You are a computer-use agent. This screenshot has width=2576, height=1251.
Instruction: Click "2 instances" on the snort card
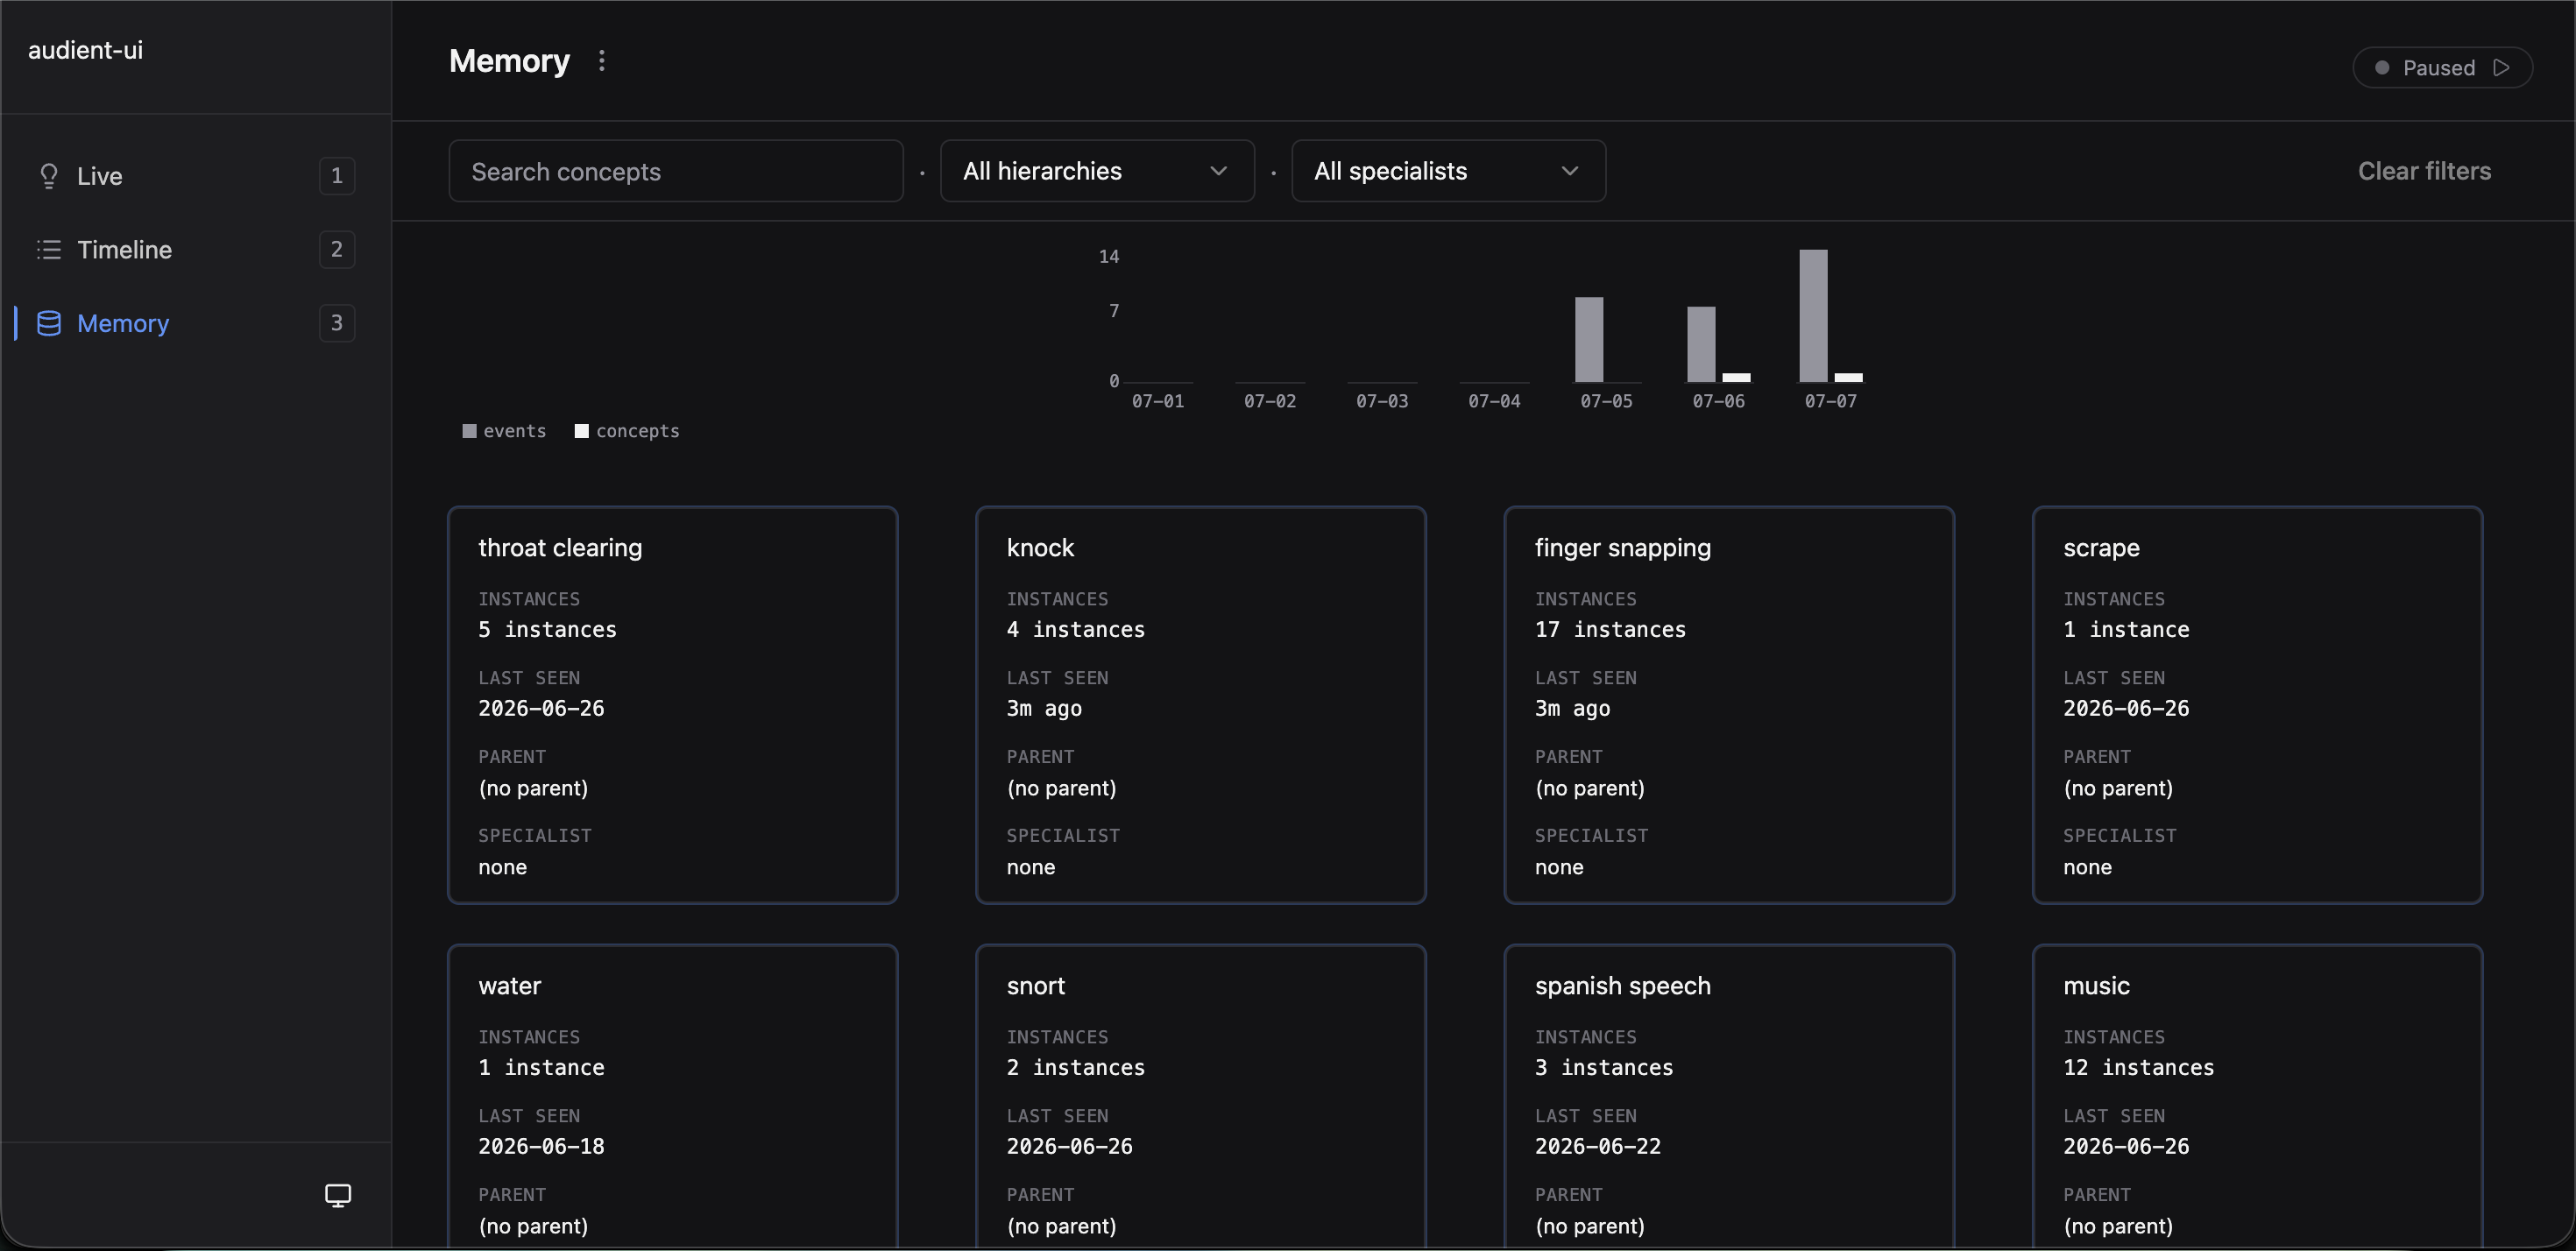pos(1075,1067)
